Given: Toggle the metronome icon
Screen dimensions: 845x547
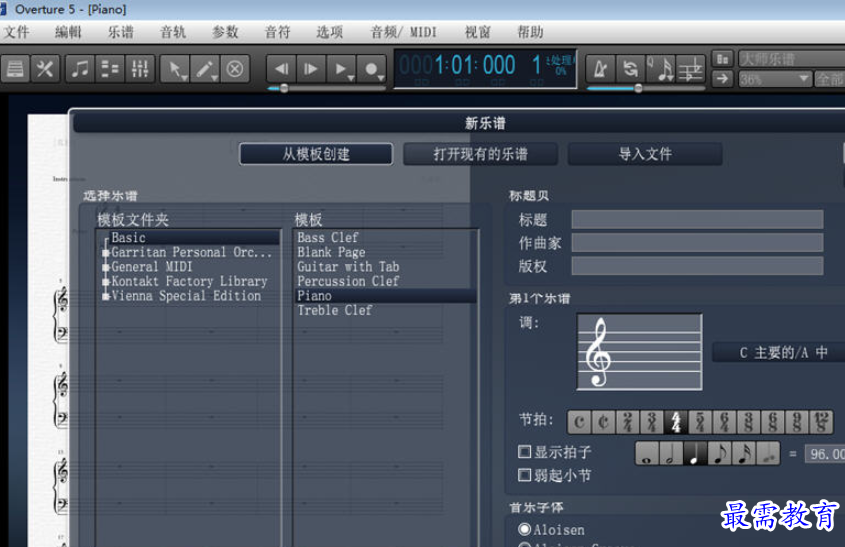Looking at the screenshot, I should point(600,69).
